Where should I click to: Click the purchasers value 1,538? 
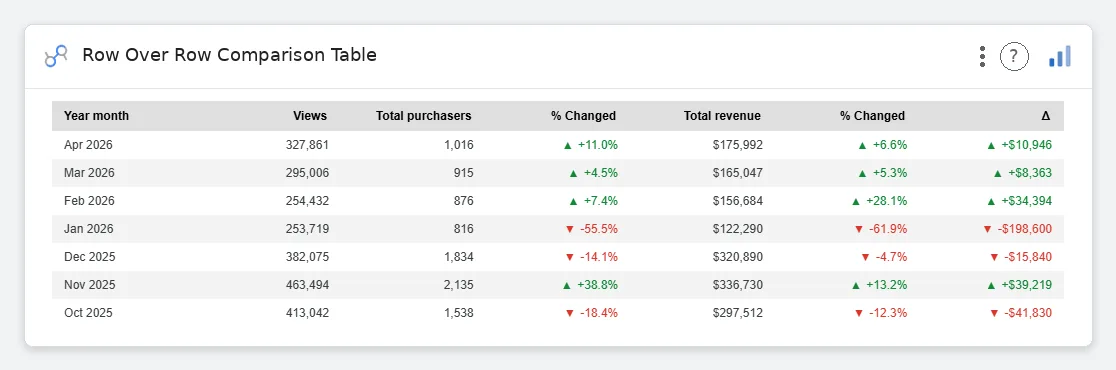point(459,313)
